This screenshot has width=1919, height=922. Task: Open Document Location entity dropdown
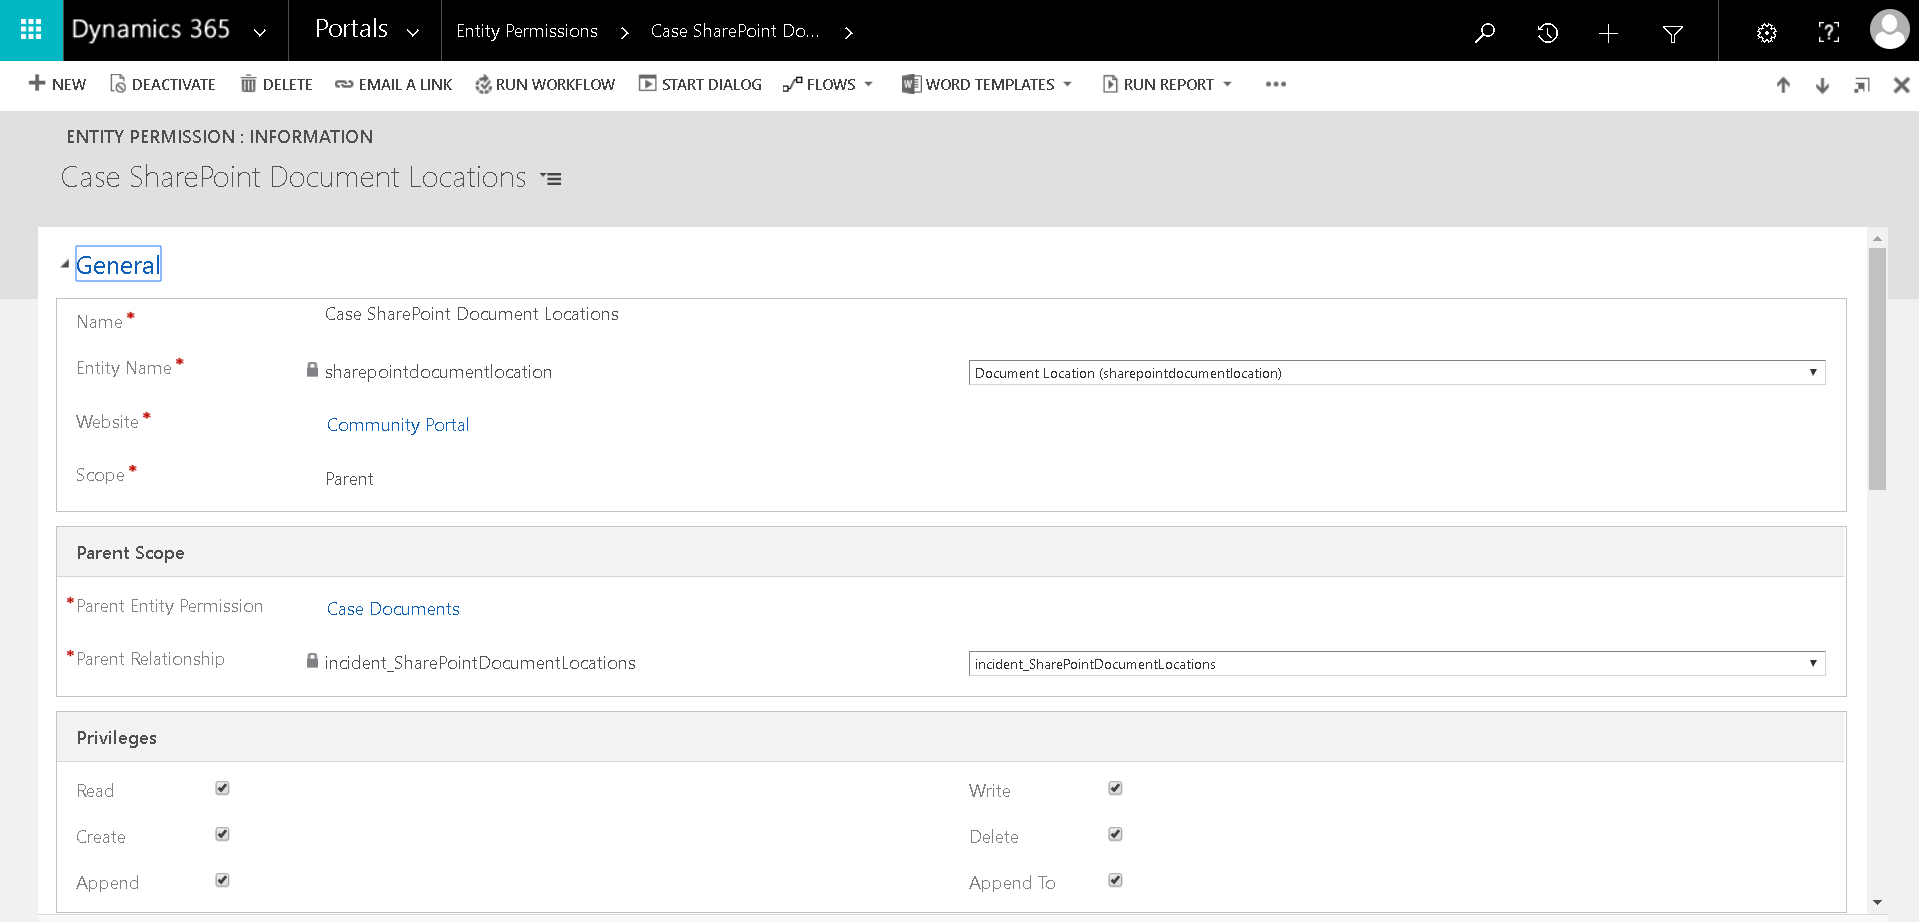point(1397,373)
